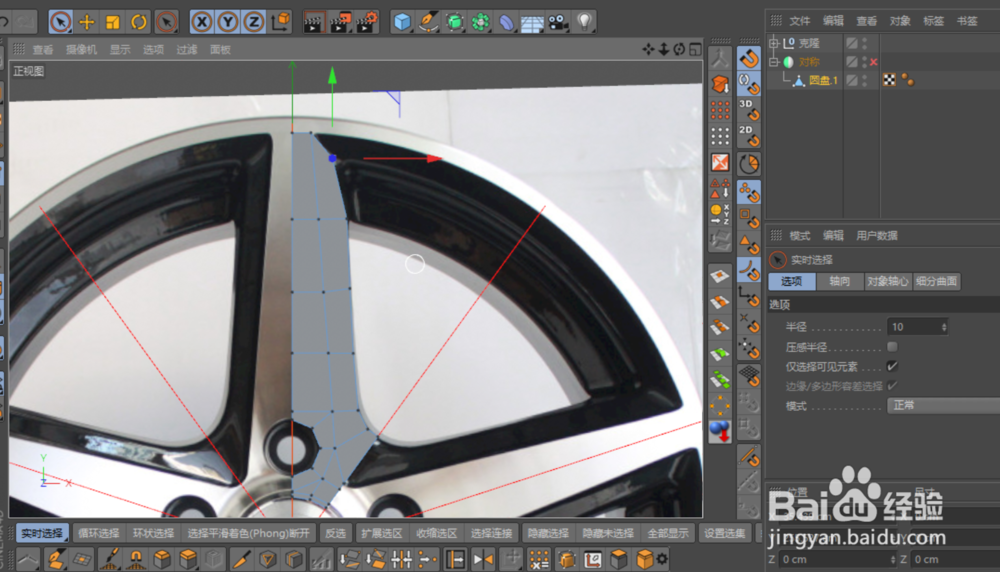Viewport: 1000px width, 572px height.
Task: Switch to 对象轴心 tab
Action: pyautogui.click(x=887, y=281)
